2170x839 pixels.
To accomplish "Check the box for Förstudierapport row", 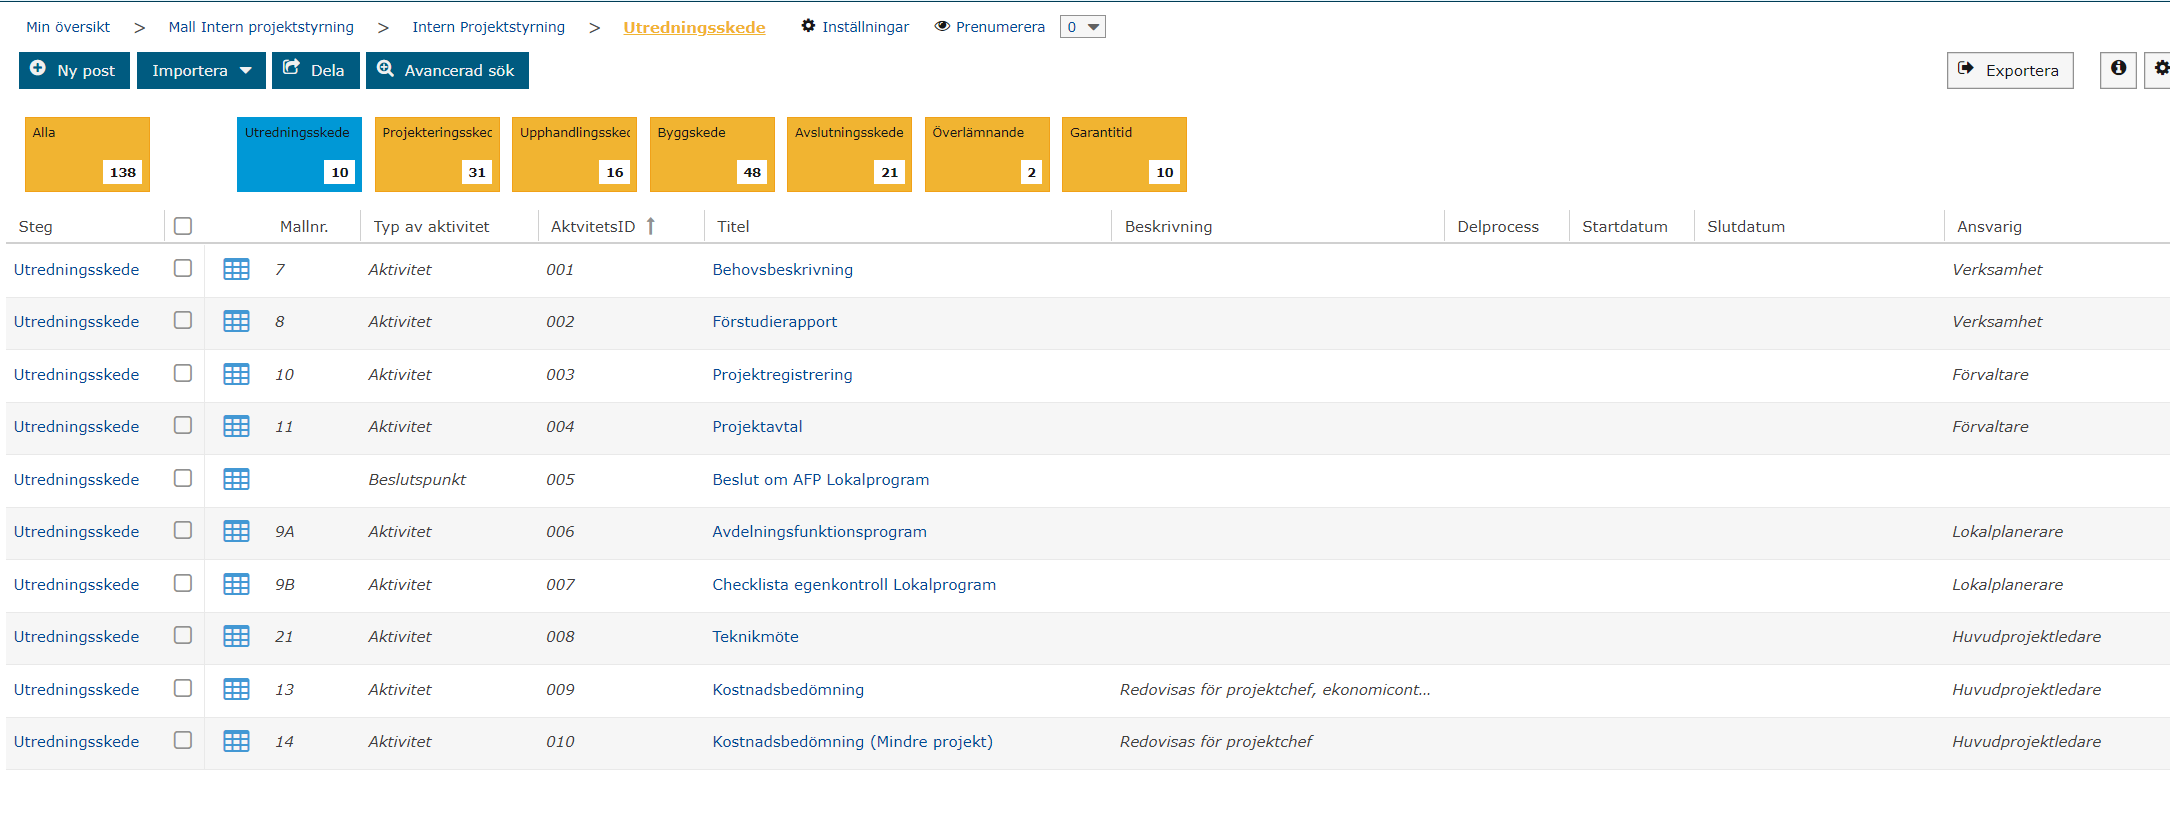I will point(183,320).
